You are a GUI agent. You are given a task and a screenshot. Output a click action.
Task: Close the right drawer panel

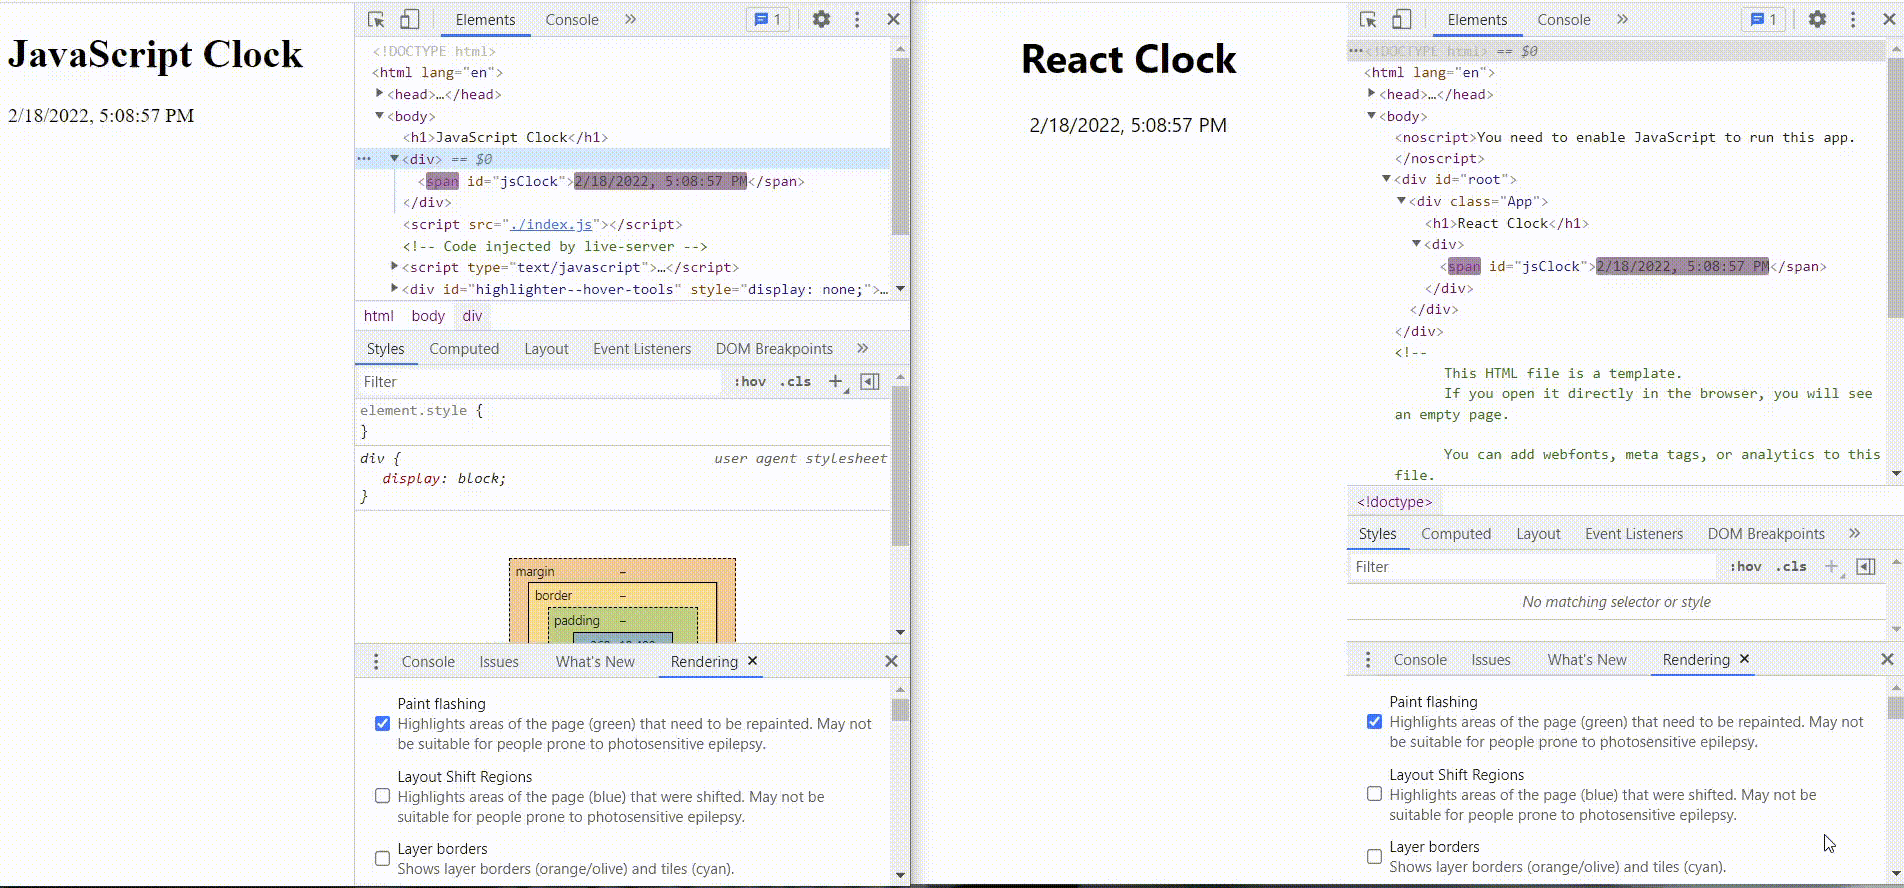(x=1887, y=659)
